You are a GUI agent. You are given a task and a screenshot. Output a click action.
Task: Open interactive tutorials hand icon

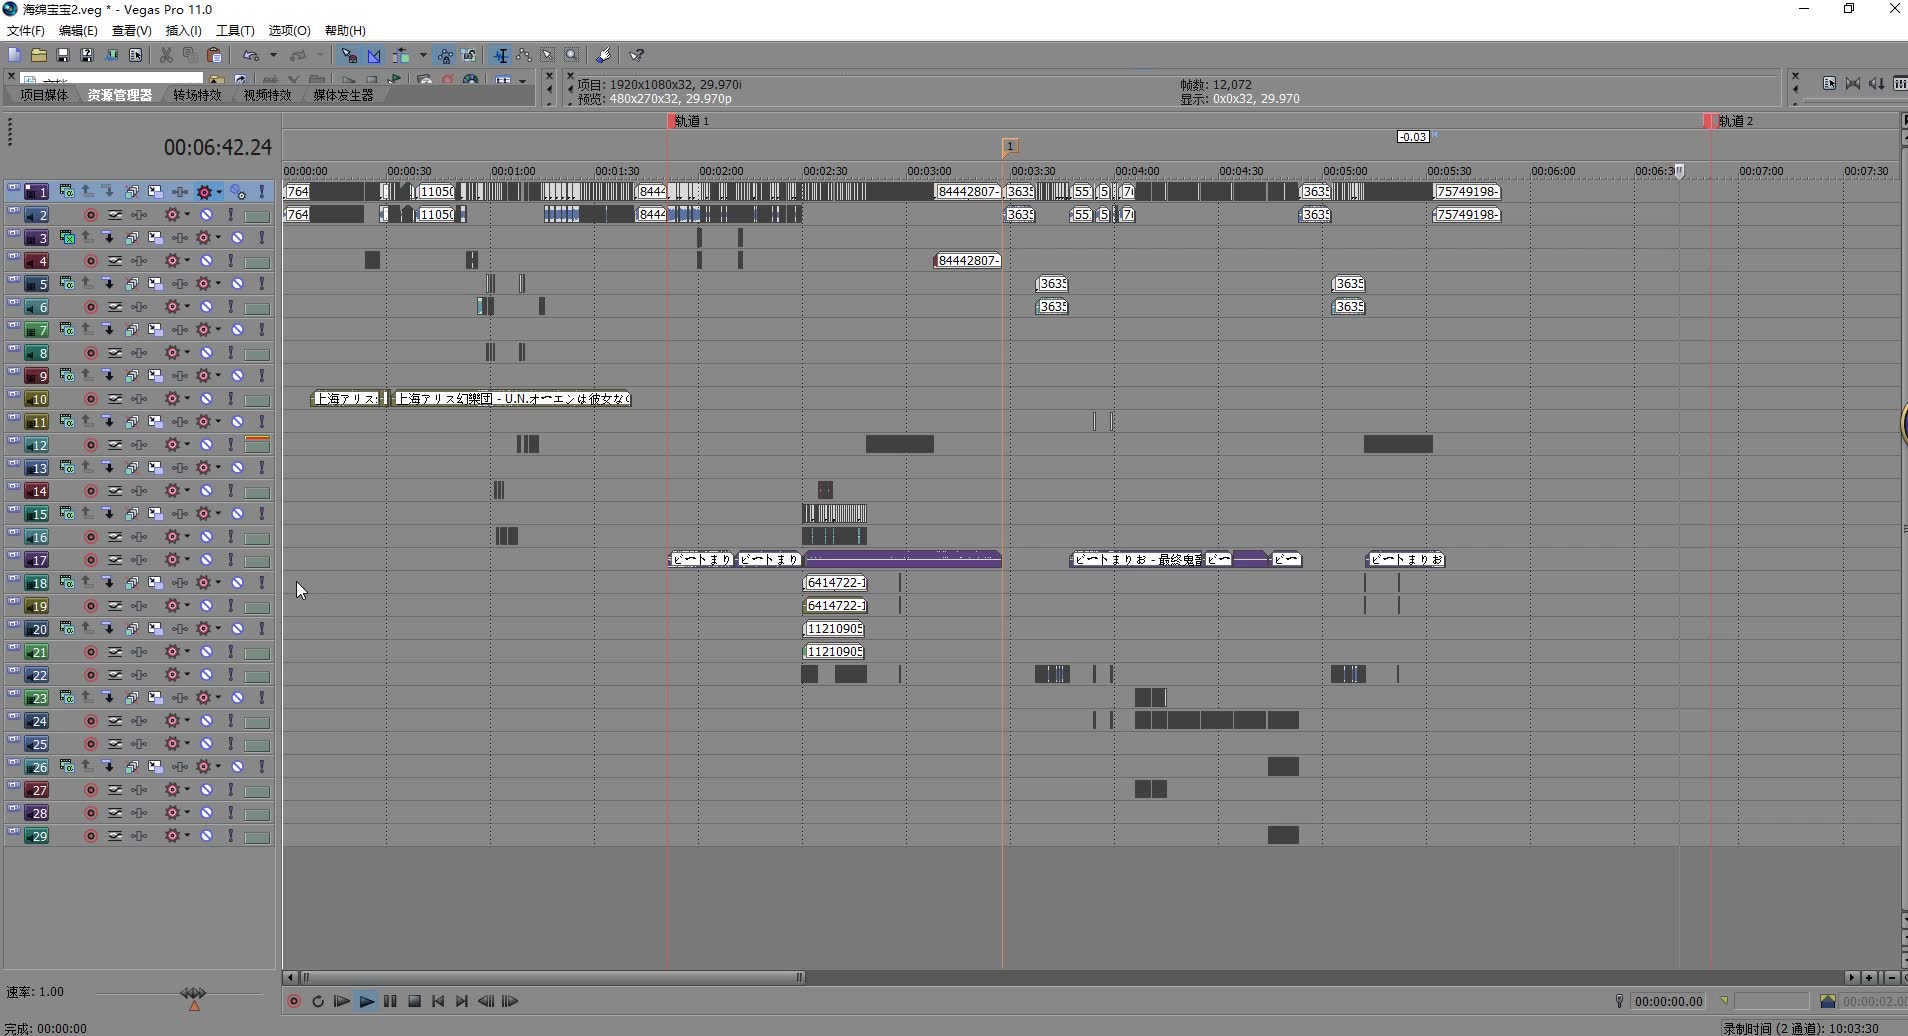click(603, 55)
